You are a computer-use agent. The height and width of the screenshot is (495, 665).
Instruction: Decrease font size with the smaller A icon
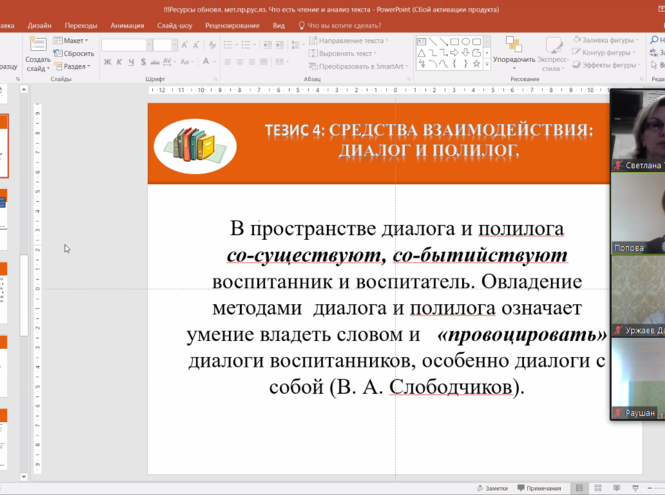point(196,45)
